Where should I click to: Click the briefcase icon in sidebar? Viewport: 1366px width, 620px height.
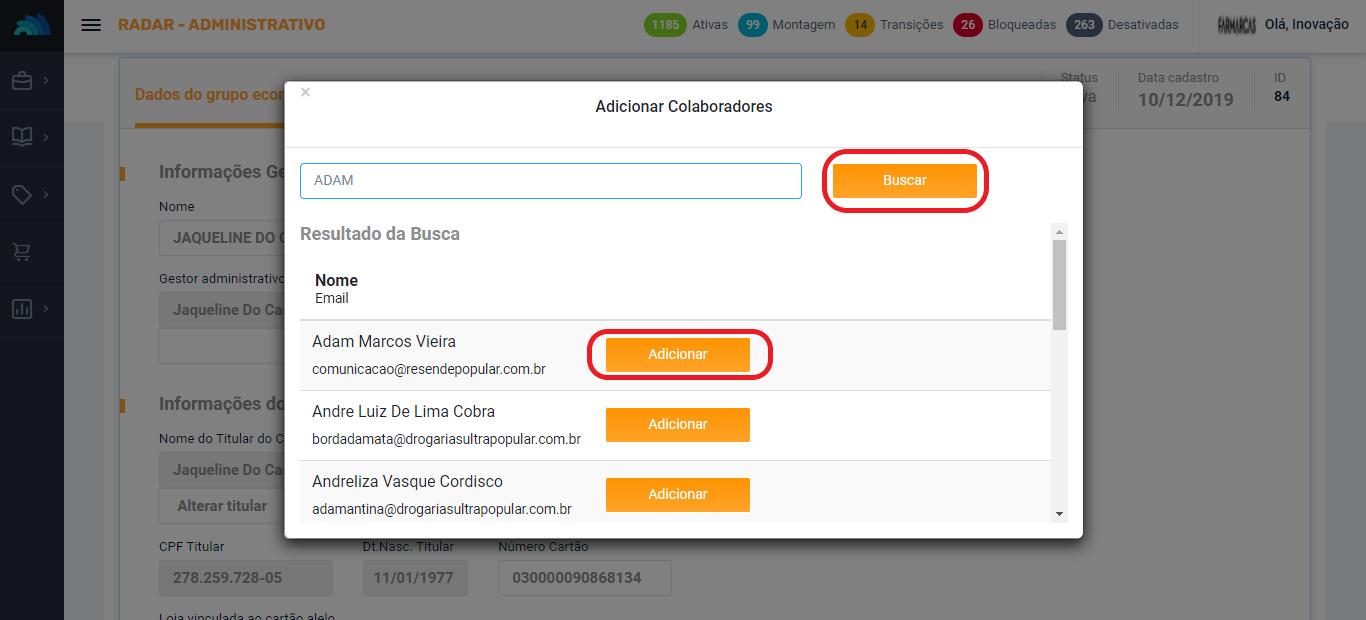[x=22, y=81]
